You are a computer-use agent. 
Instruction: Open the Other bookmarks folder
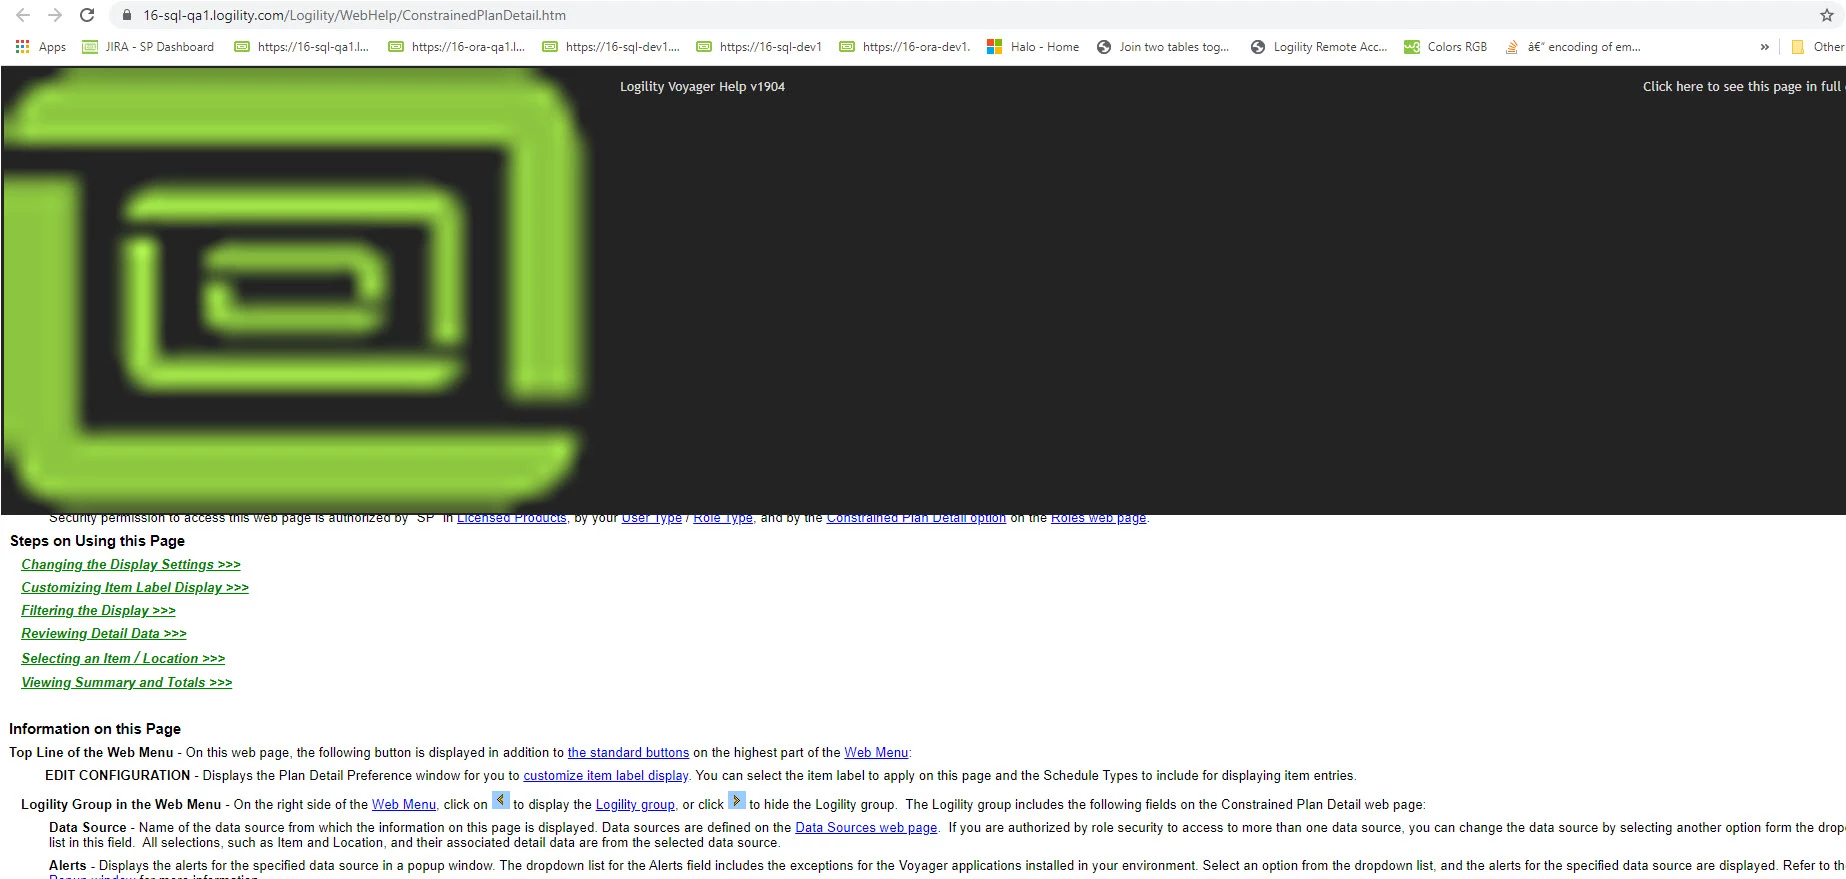tap(1816, 47)
